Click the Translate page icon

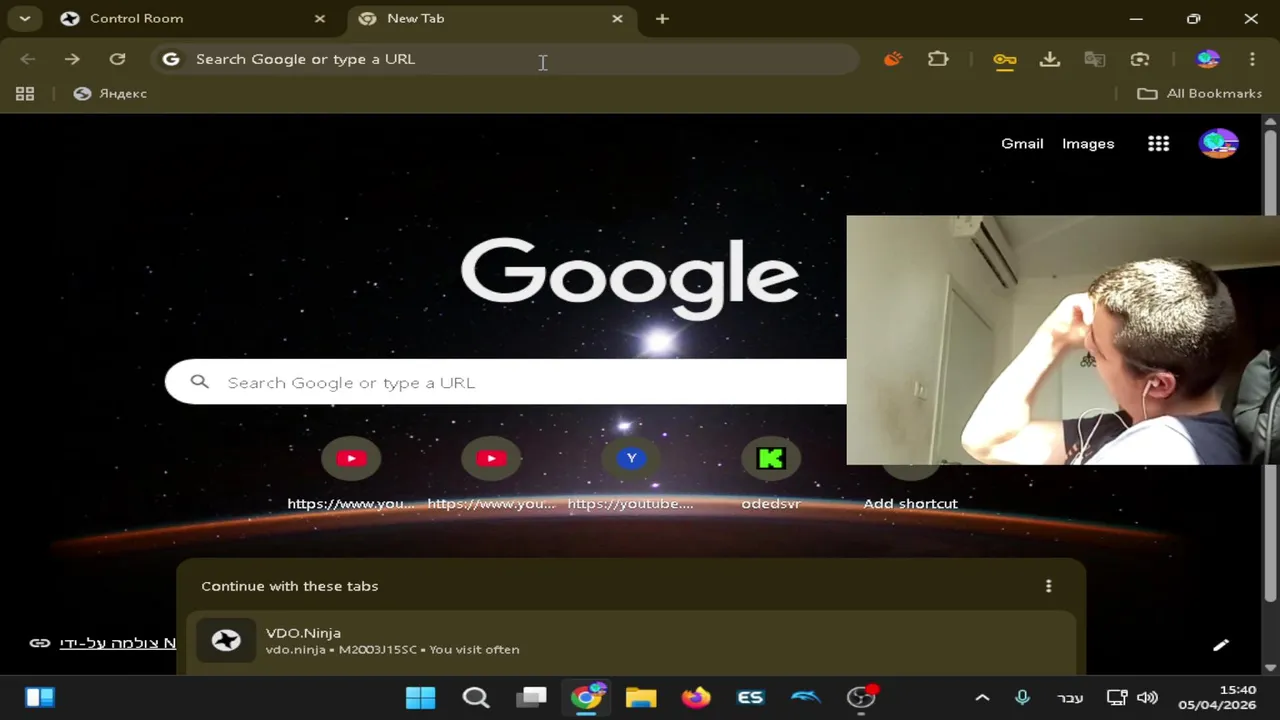[x=1095, y=60]
